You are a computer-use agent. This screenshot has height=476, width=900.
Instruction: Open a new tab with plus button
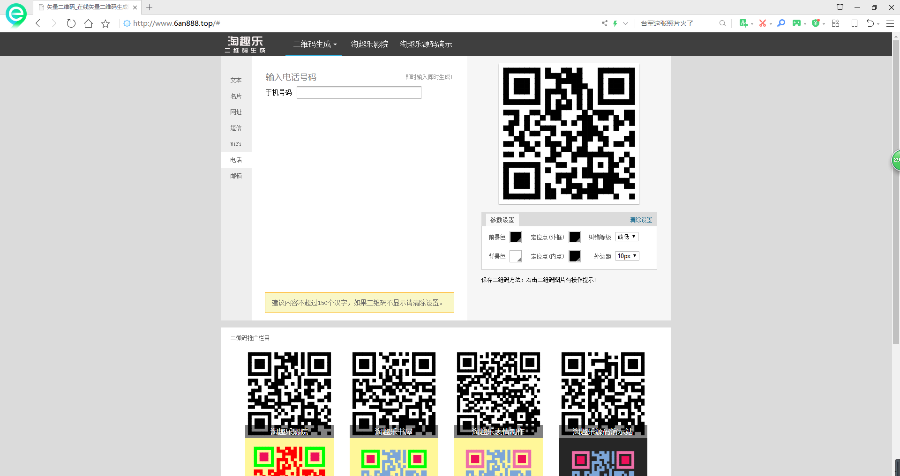click(x=149, y=7)
